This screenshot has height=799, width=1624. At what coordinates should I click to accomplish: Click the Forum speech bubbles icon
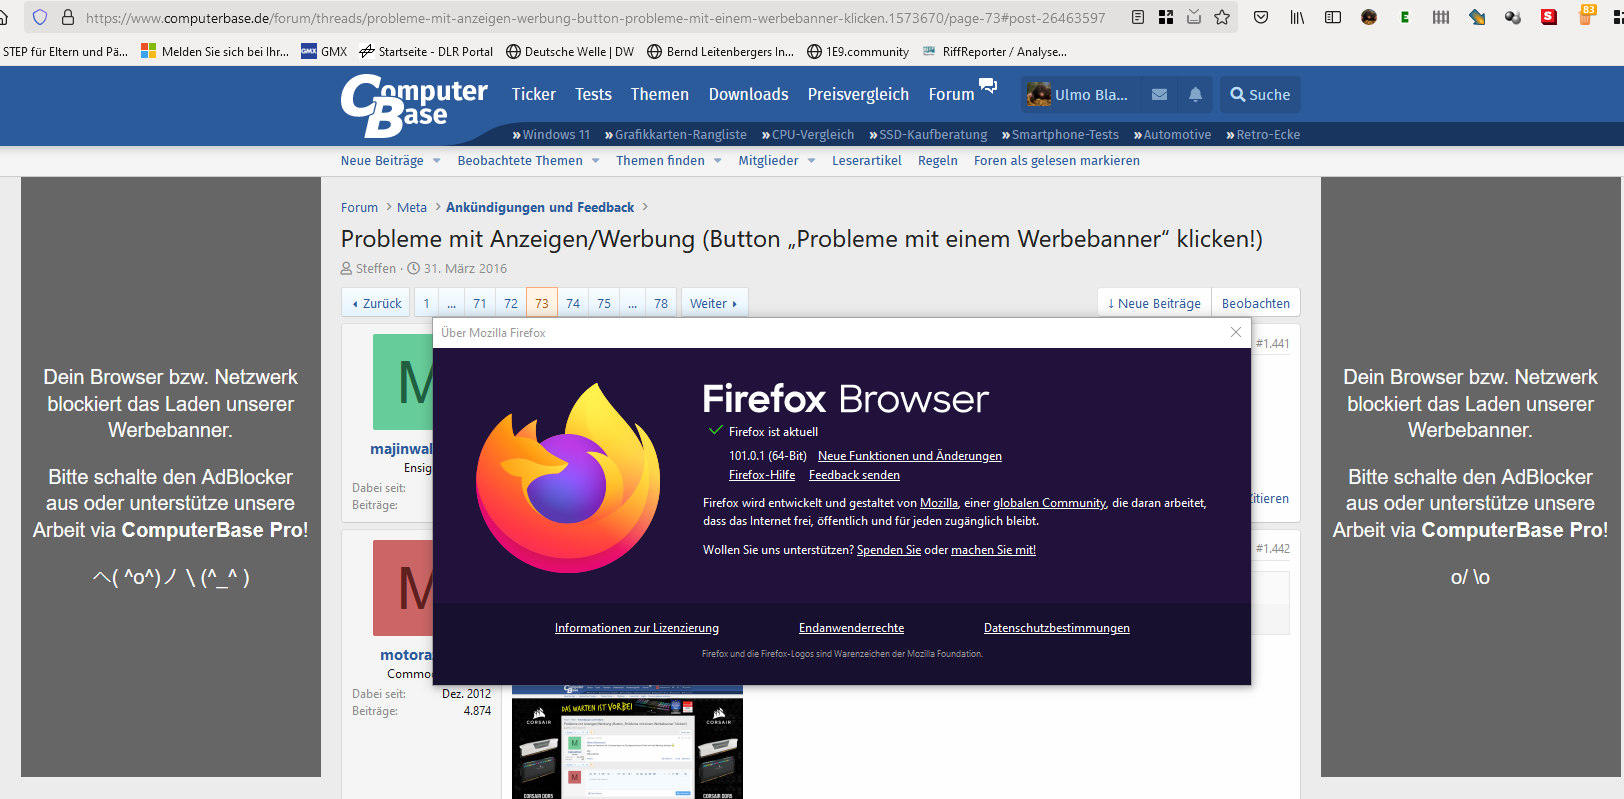click(x=988, y=85)
